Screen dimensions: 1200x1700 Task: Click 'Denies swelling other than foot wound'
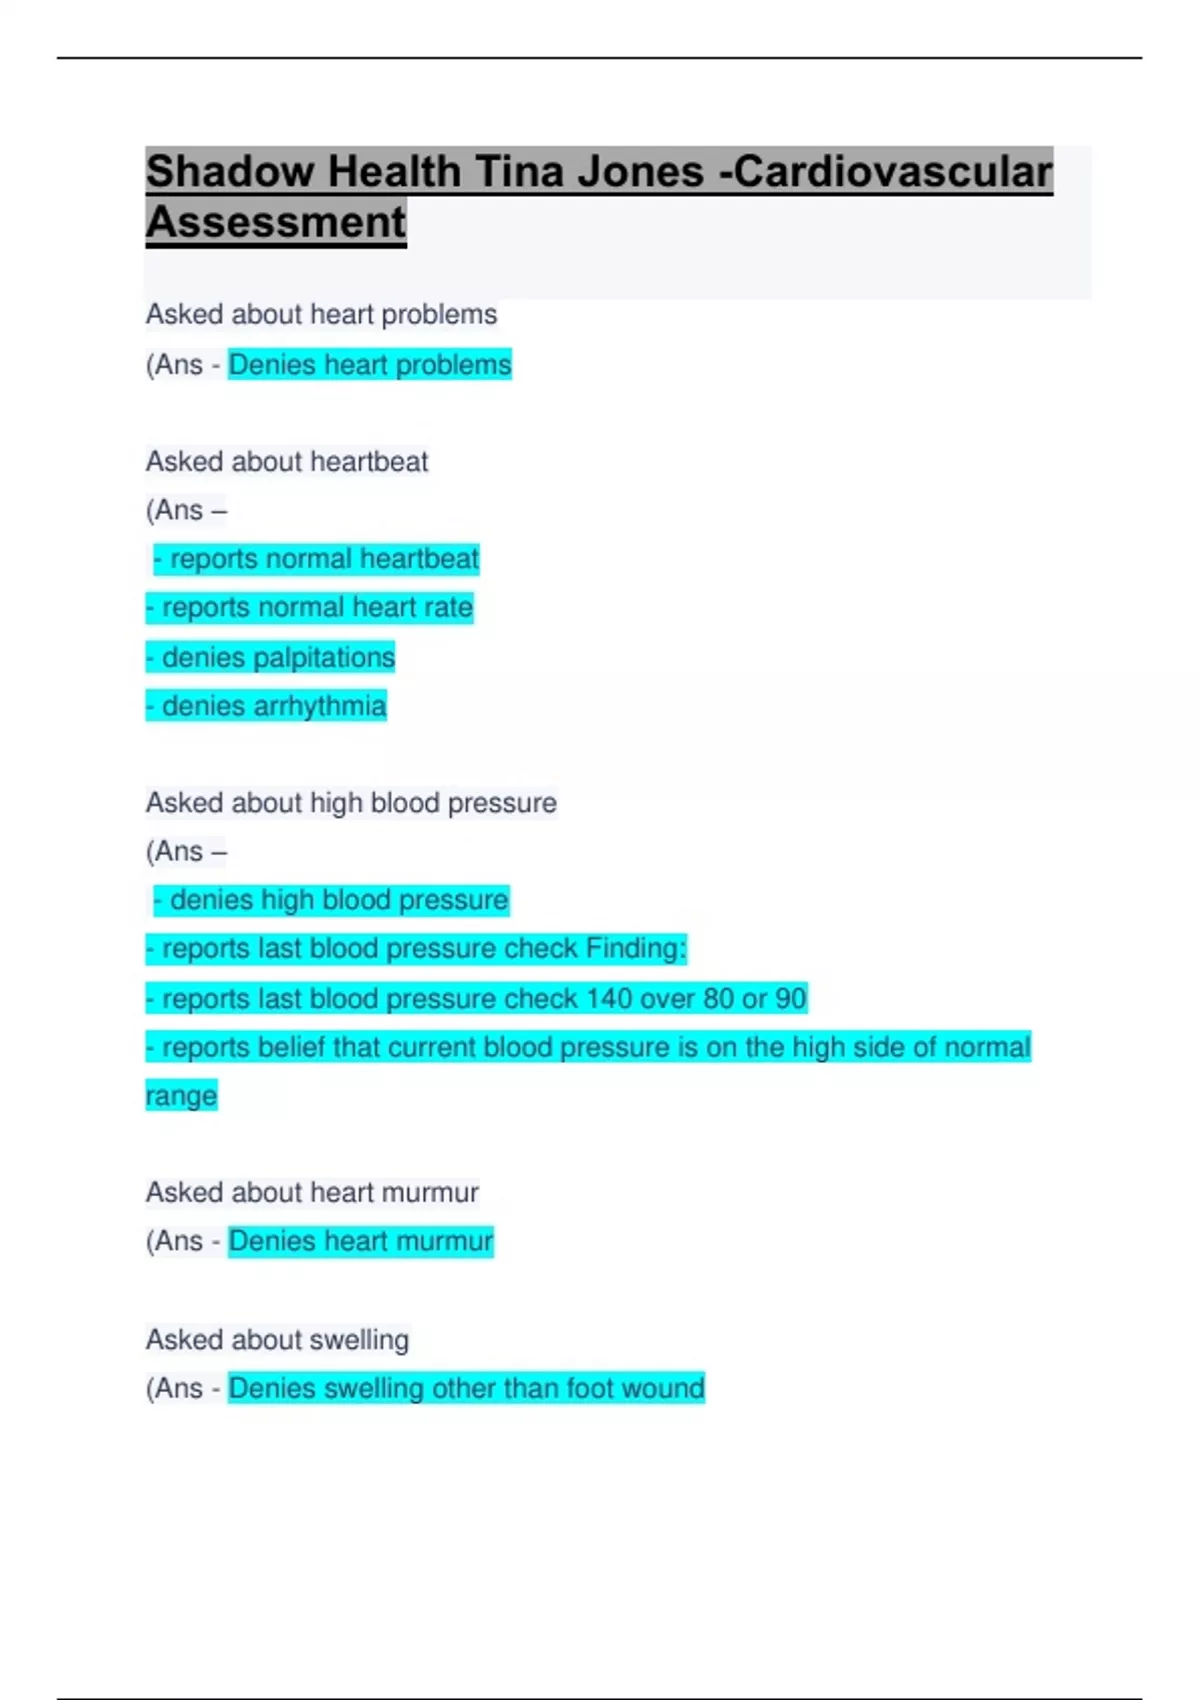pos(466,1388)
